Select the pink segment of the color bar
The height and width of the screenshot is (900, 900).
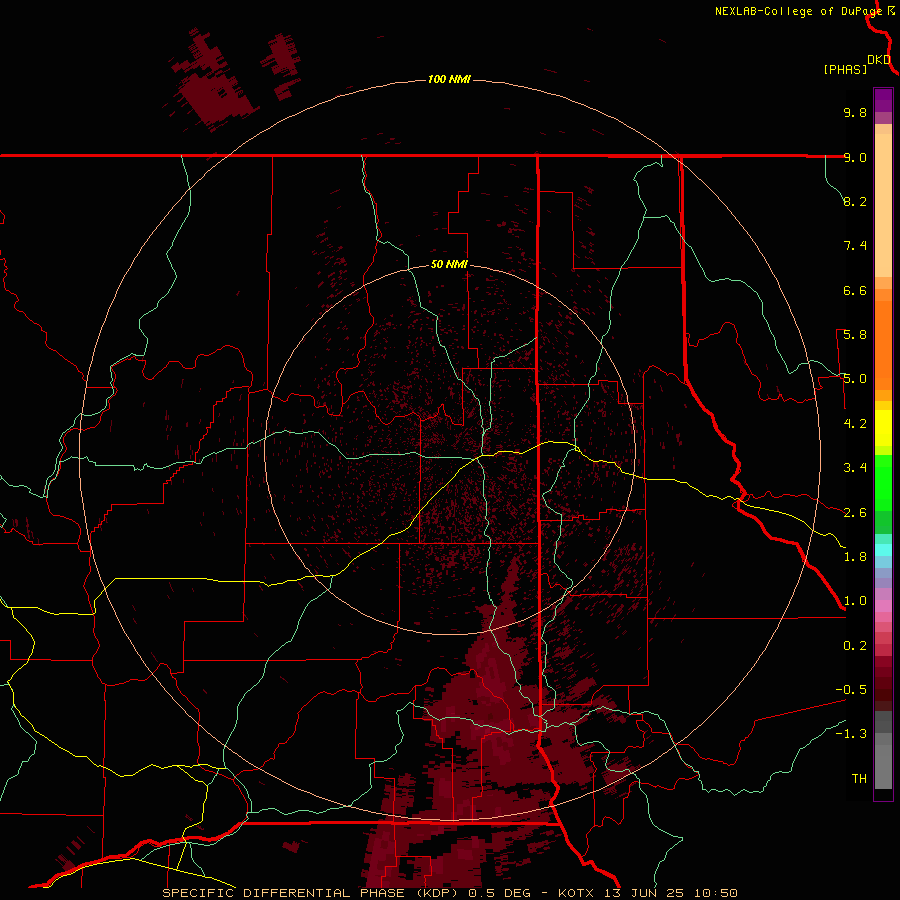883,606
